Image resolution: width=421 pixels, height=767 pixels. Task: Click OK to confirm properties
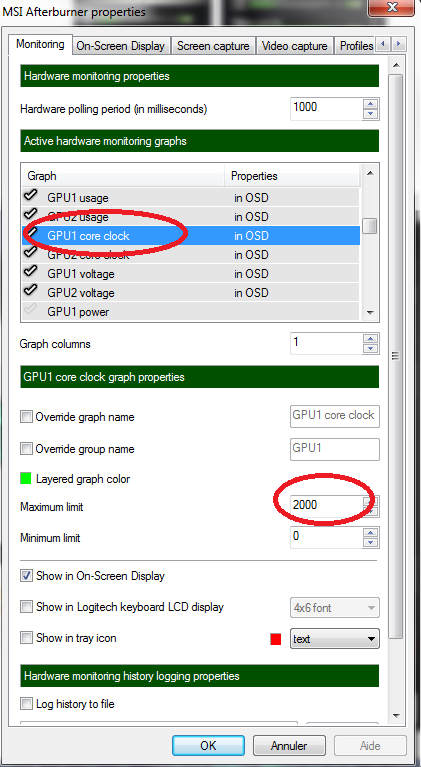pos(208,745)
